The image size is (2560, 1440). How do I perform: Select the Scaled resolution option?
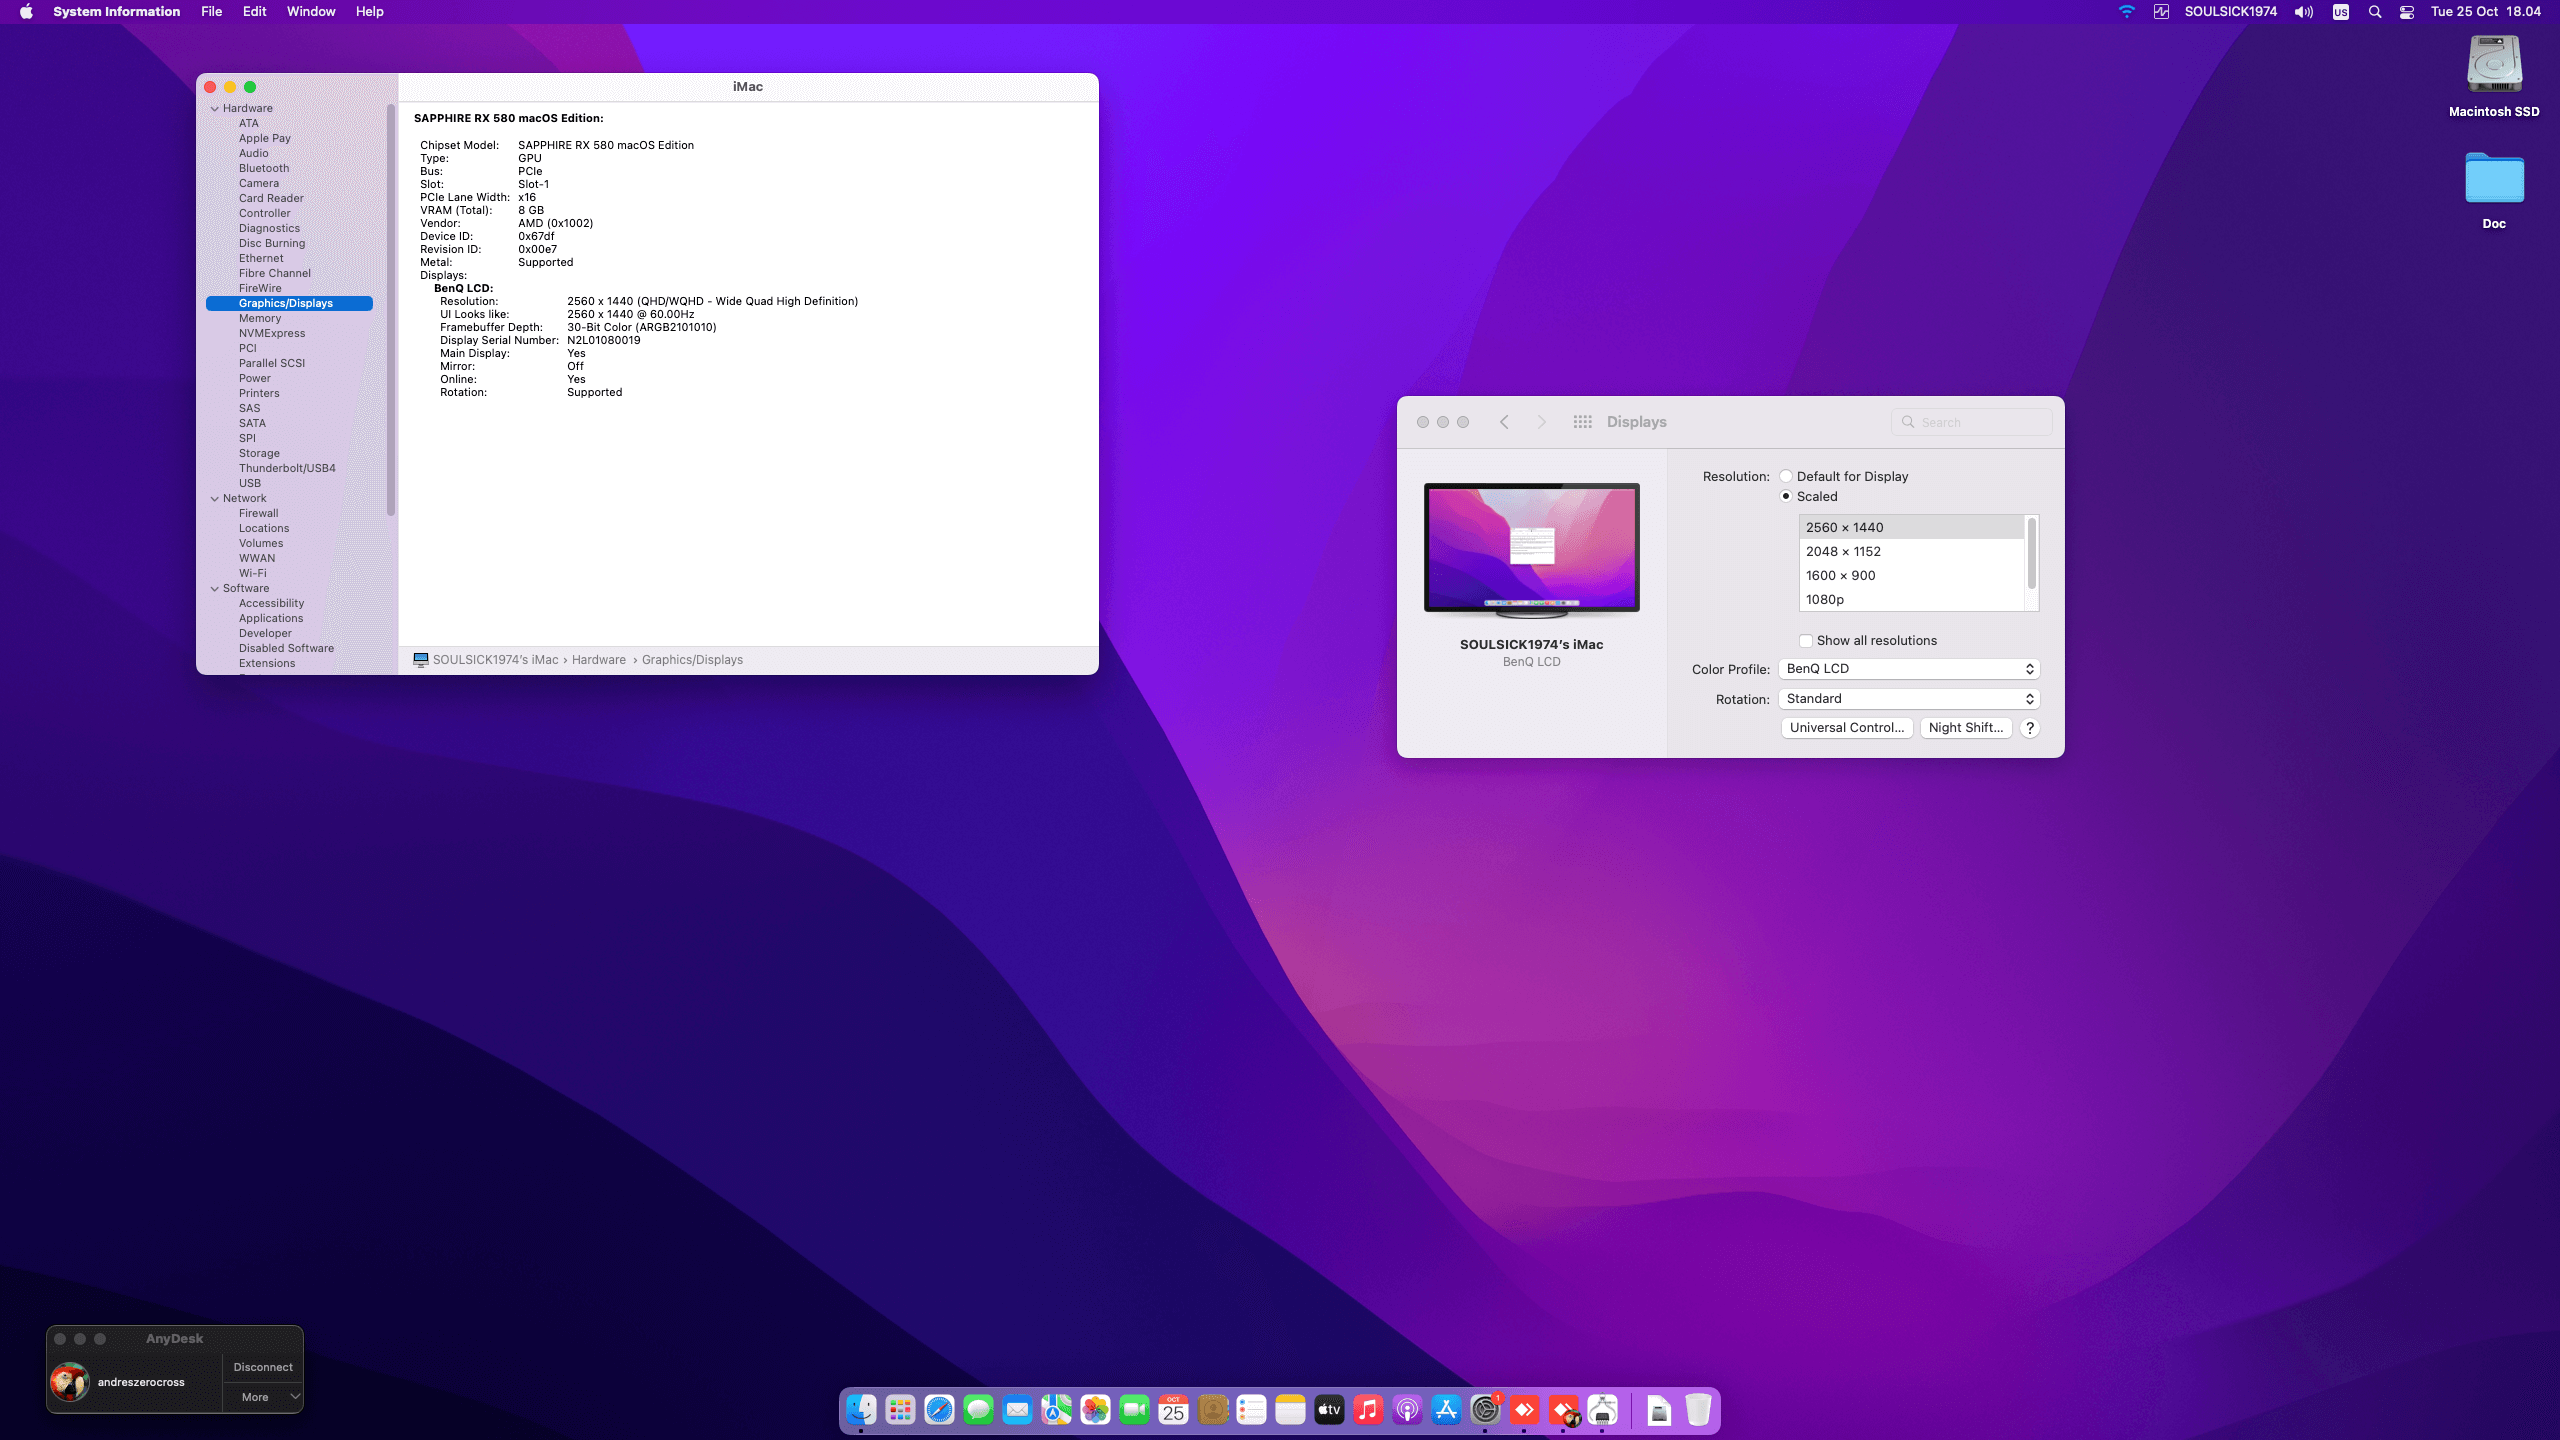pyautogui.click(x=1786, y=496)
